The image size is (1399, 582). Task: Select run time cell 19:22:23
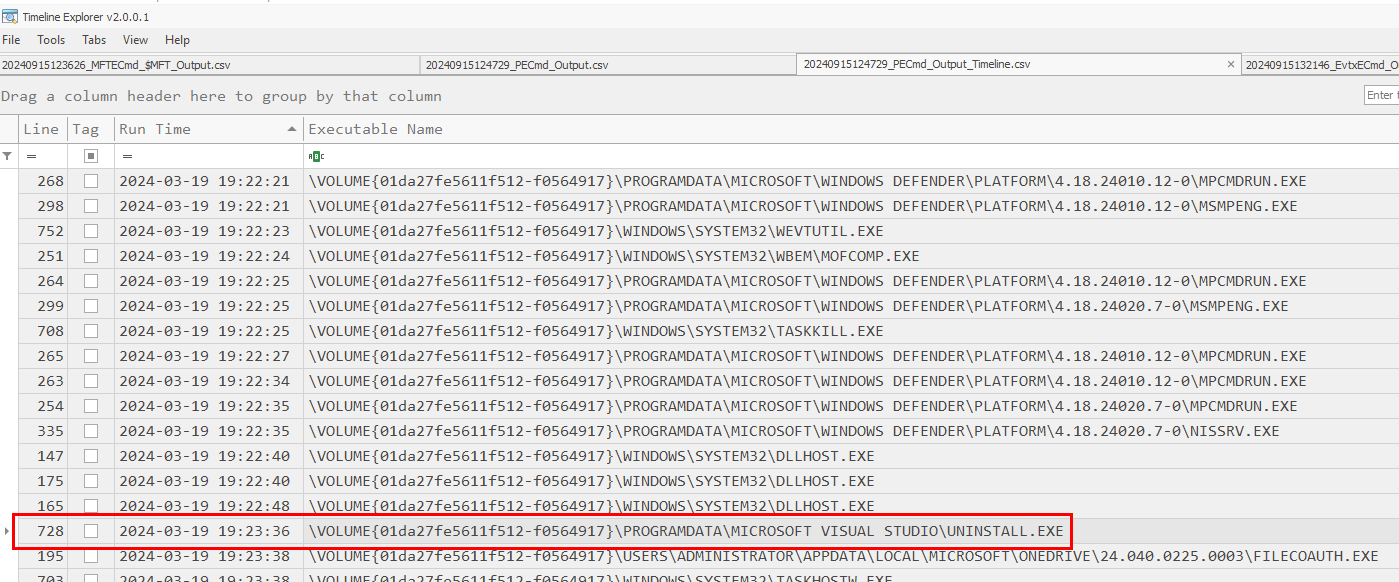[x=209, y=231]
